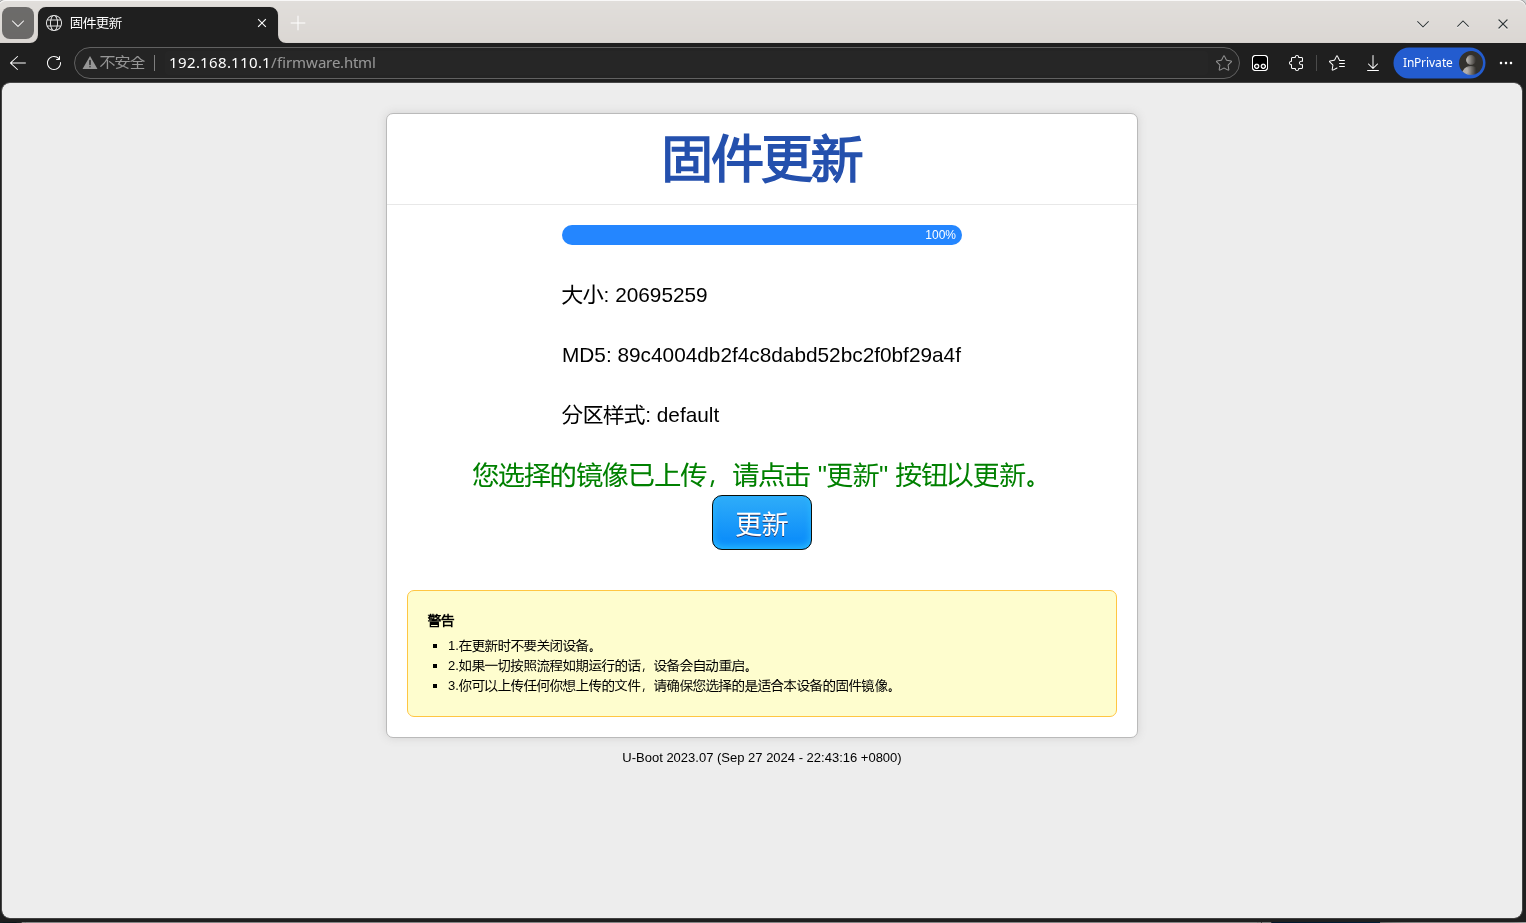Click the back navigation arrow

click(x=17, y=62)
